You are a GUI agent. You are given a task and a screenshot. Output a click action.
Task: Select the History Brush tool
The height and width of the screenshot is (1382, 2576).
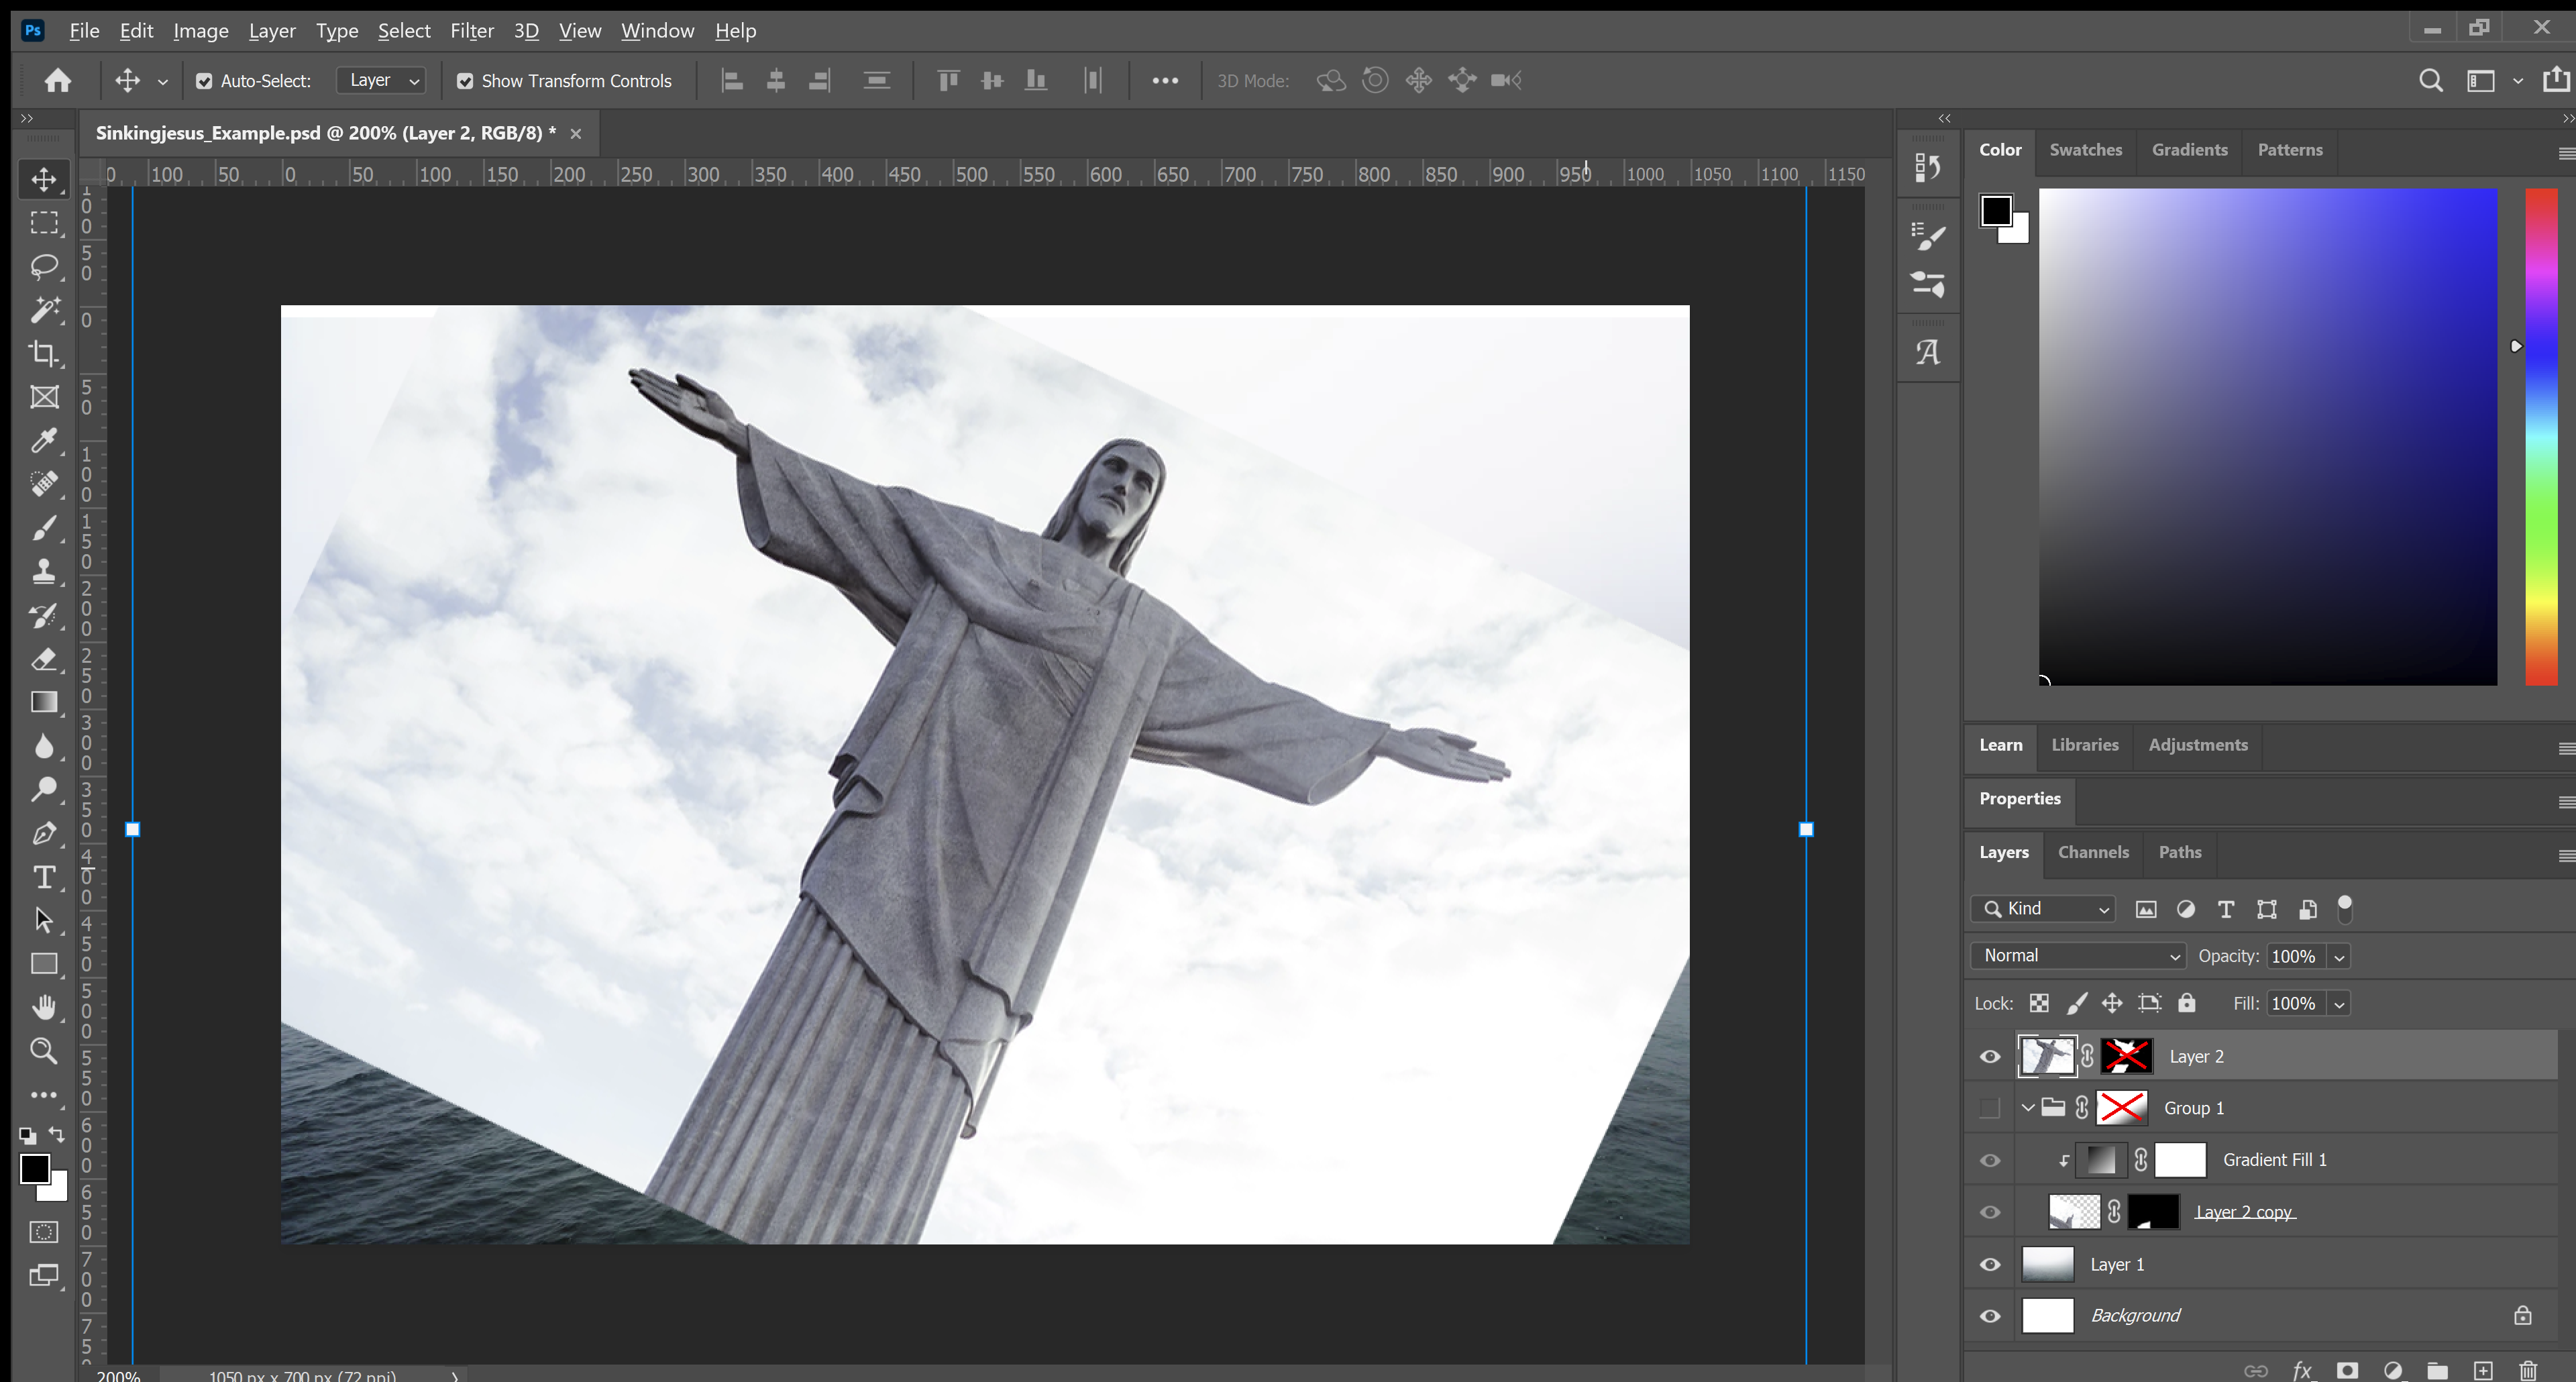point(44,615)
